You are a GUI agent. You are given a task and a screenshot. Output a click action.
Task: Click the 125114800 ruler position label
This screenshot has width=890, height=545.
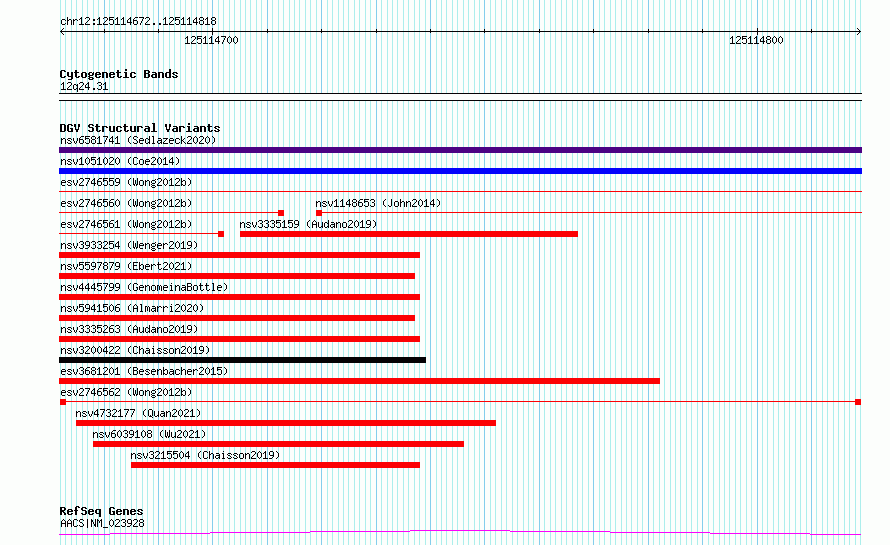pos(756,40)
